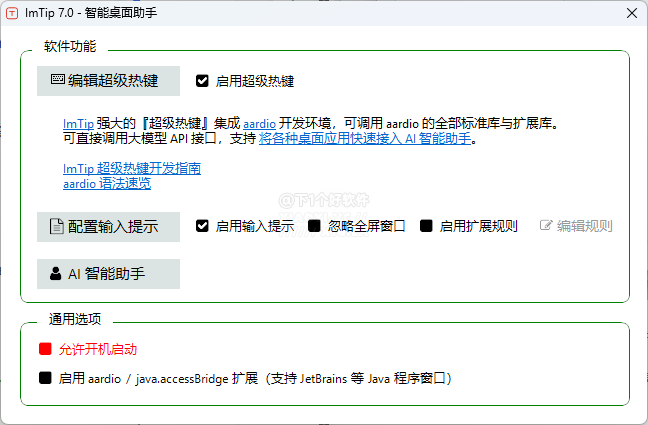
Task: Toggle the red 允许开机启动 checkbox
Action: [45, 349]
